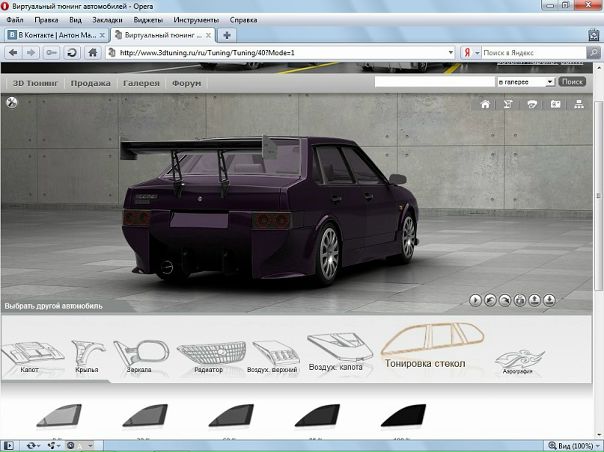604x452 pixels.
Task: Switch to the 'В Контакте' browser tab
Action: pyautogui.click(x=54, y=34)
